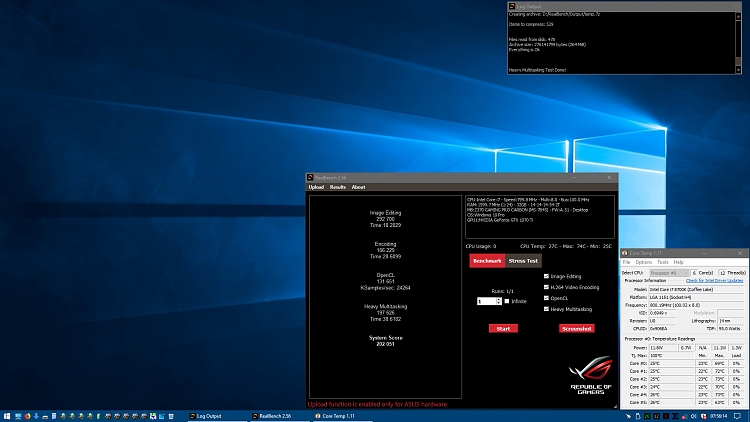Click the TDP 95.0 Watts field

tap(730, 329)
